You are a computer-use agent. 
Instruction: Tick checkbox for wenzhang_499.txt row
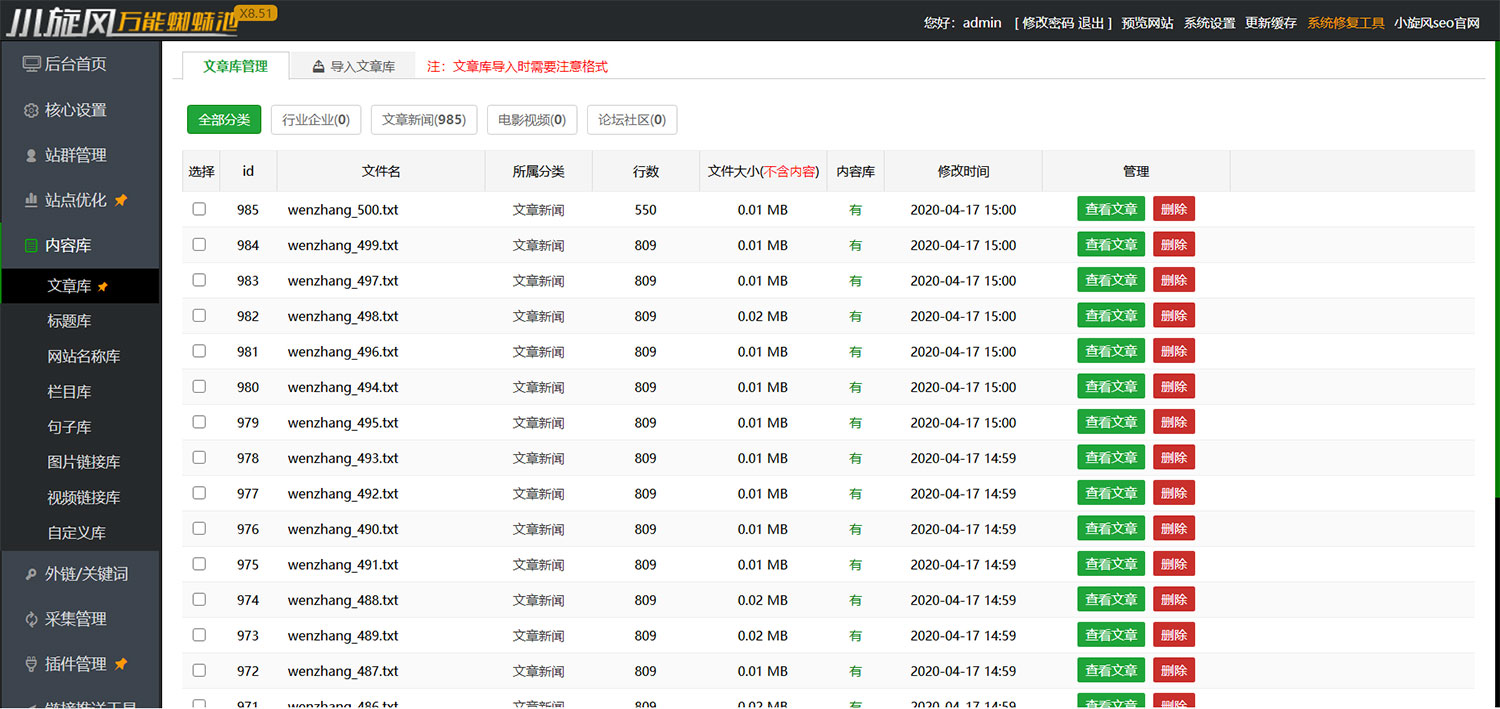pos(199,244)
